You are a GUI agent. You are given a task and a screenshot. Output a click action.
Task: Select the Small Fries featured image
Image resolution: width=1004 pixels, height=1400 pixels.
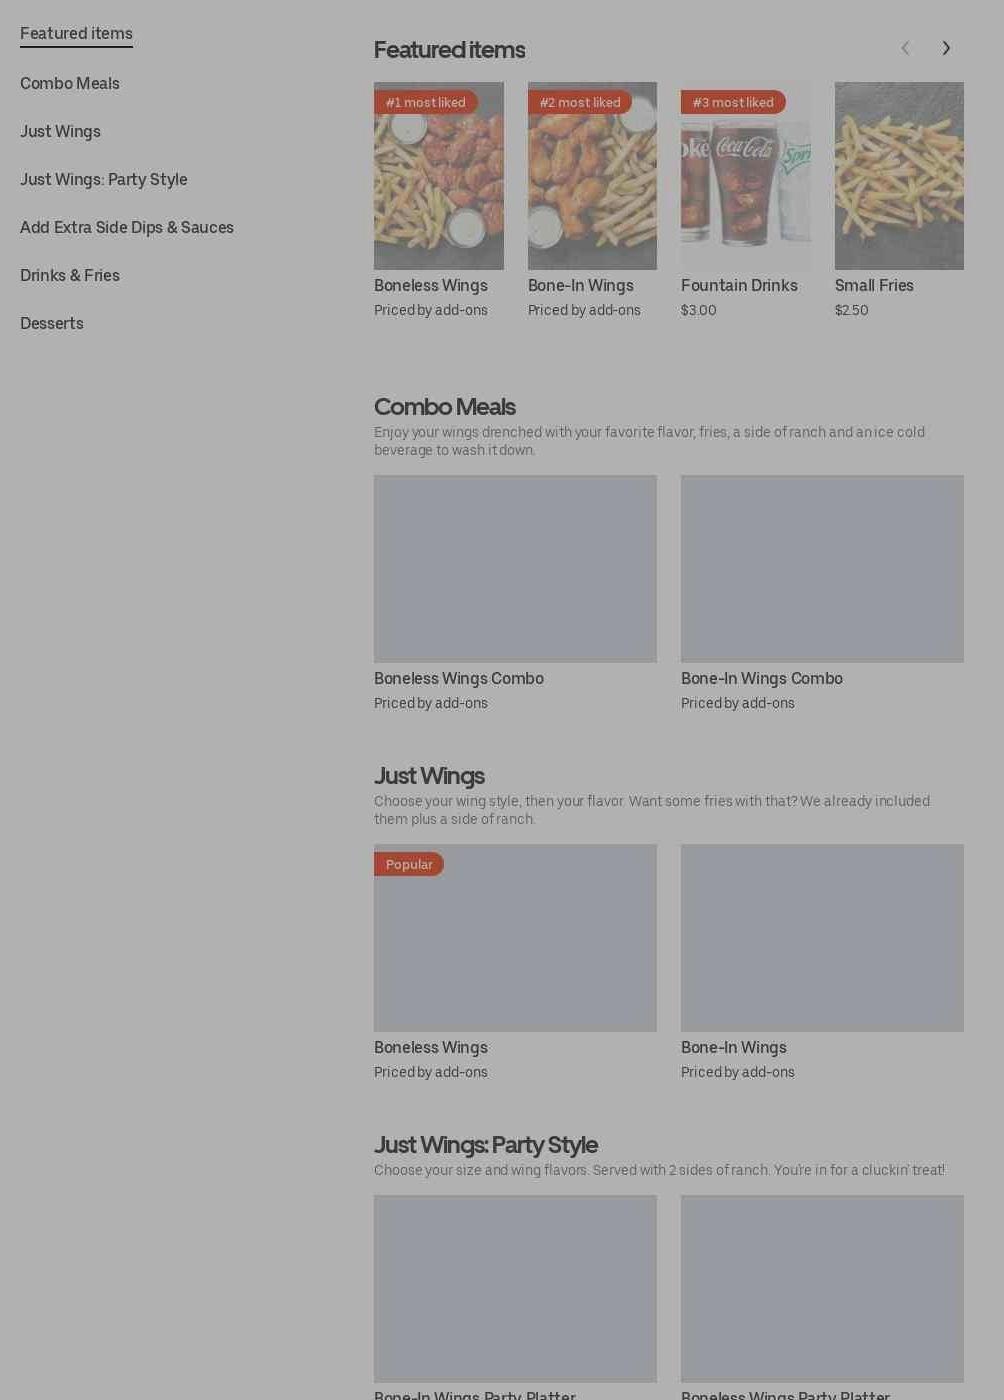pos(899,176)
